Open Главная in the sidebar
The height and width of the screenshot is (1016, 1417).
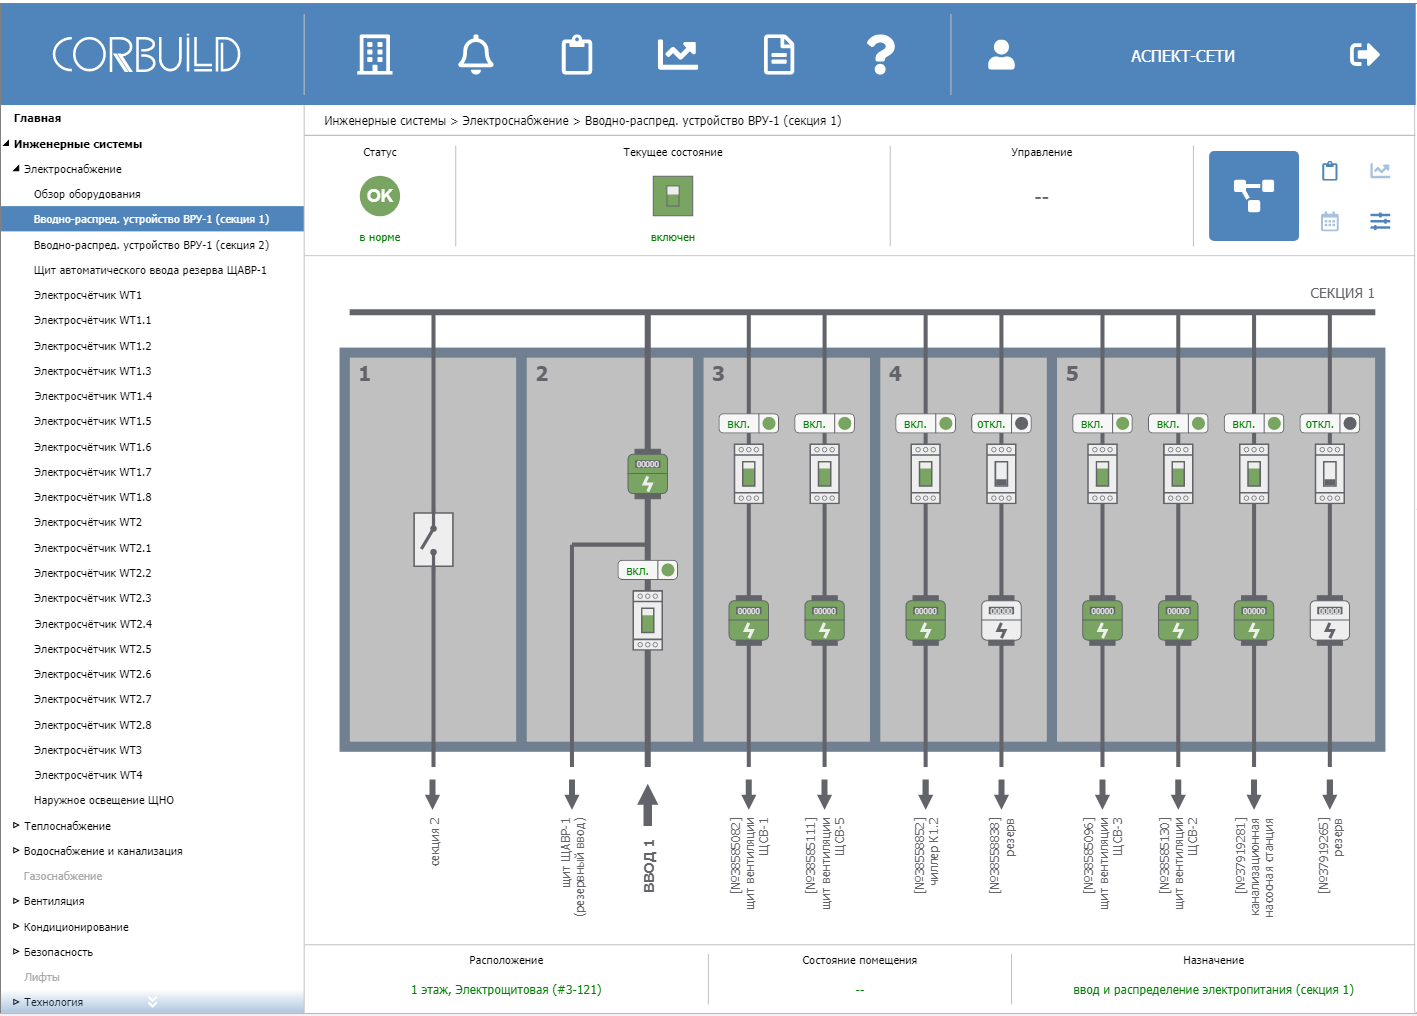(x=38, y=118)
